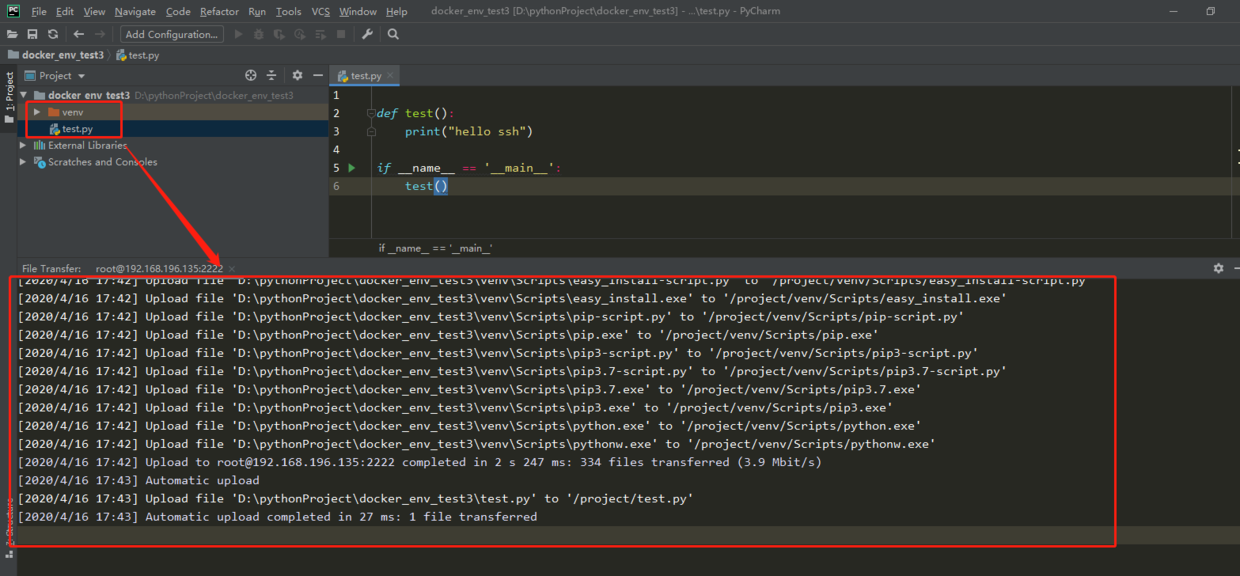Screen dimensions: 1240x576
Task: Open the VCS menu
Action: click(x=320, y=12)
